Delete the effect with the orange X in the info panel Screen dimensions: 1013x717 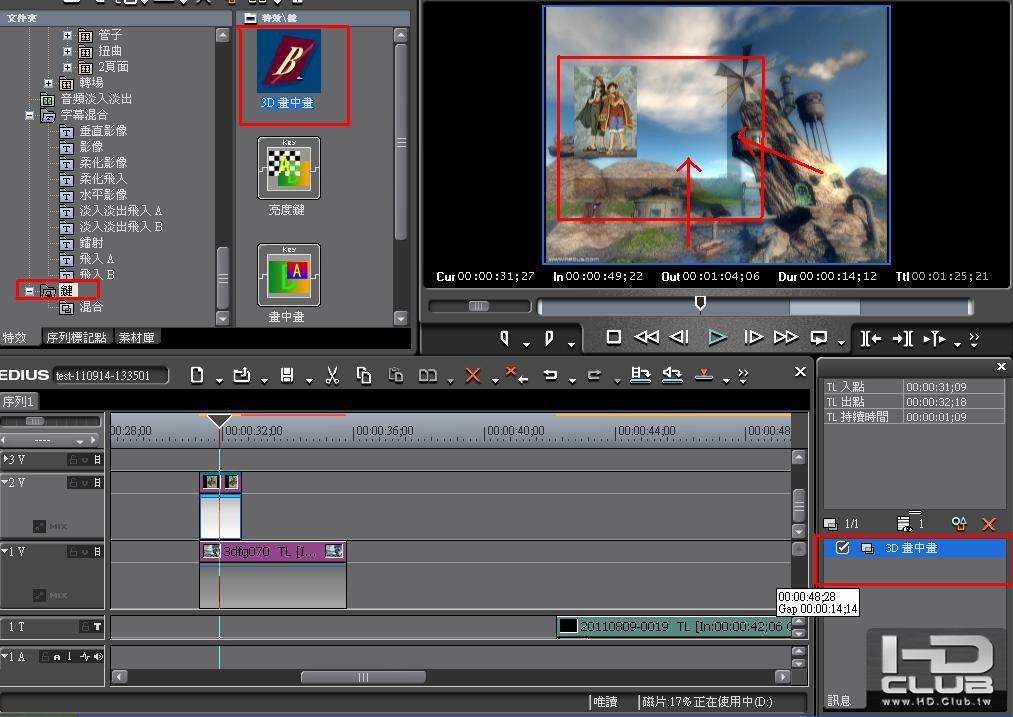click(x=988, y=524)
